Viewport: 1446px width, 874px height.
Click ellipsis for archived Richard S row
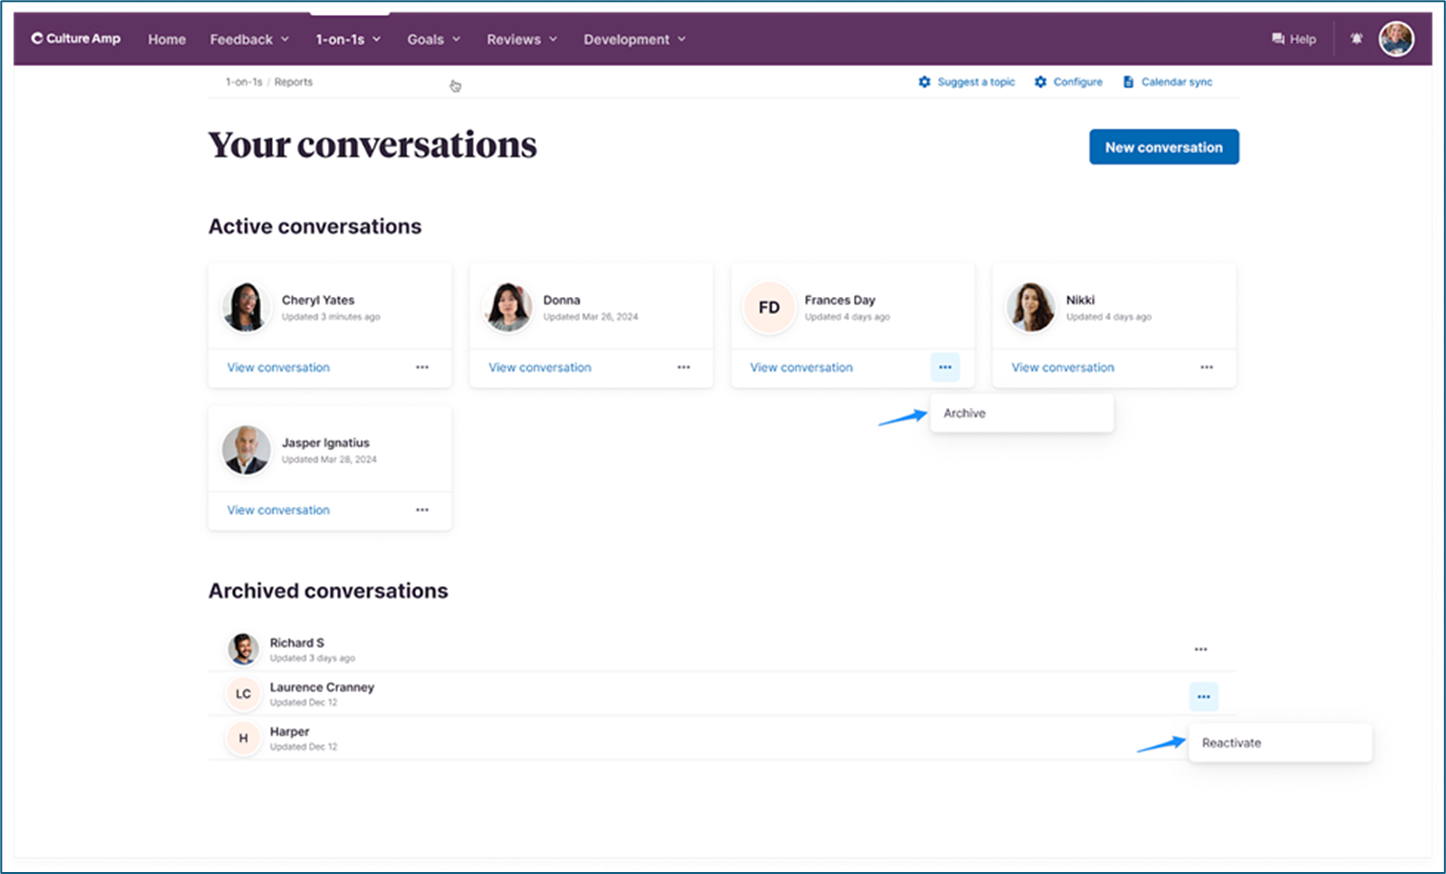(x=1200, y=650)
